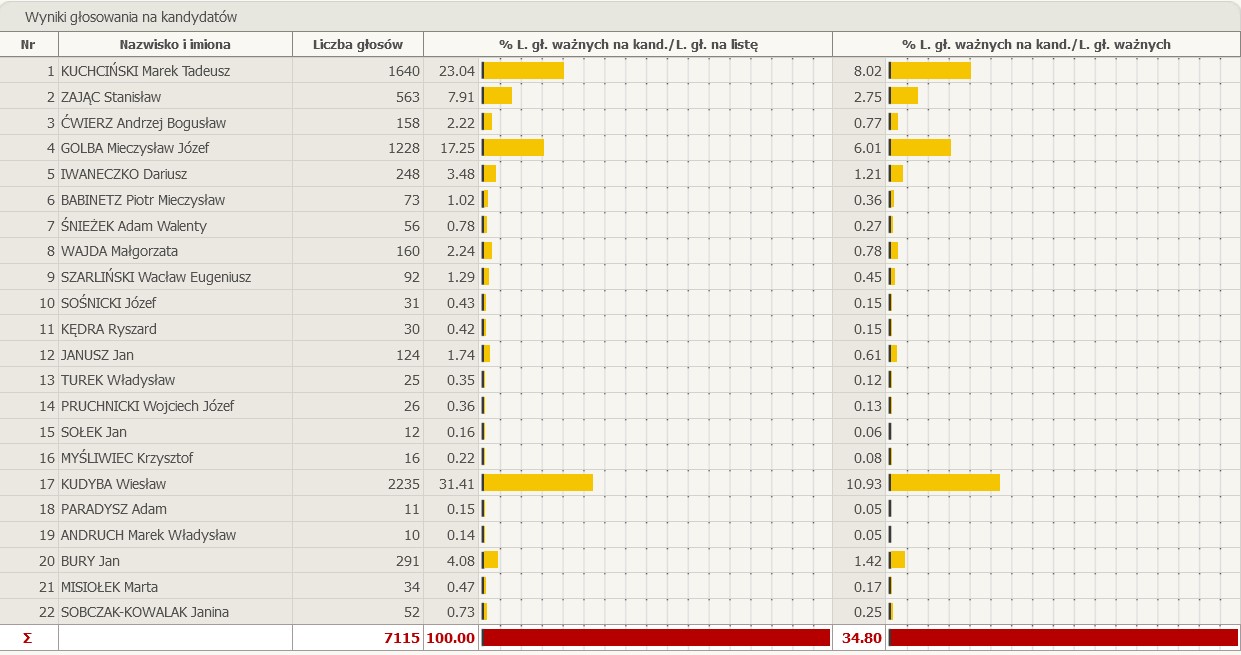The height and width of the screenshot is (655, 1241).
Task: Click the yellow 23.04 percent bar for KUCHCIŃSKI
Action: (523, 71)
